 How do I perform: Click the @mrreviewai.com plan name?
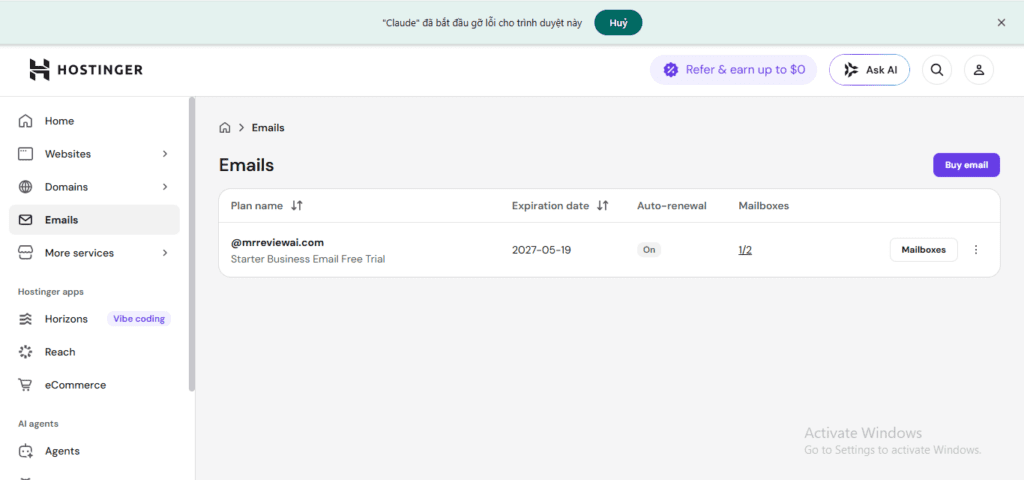tap(278, 242)
